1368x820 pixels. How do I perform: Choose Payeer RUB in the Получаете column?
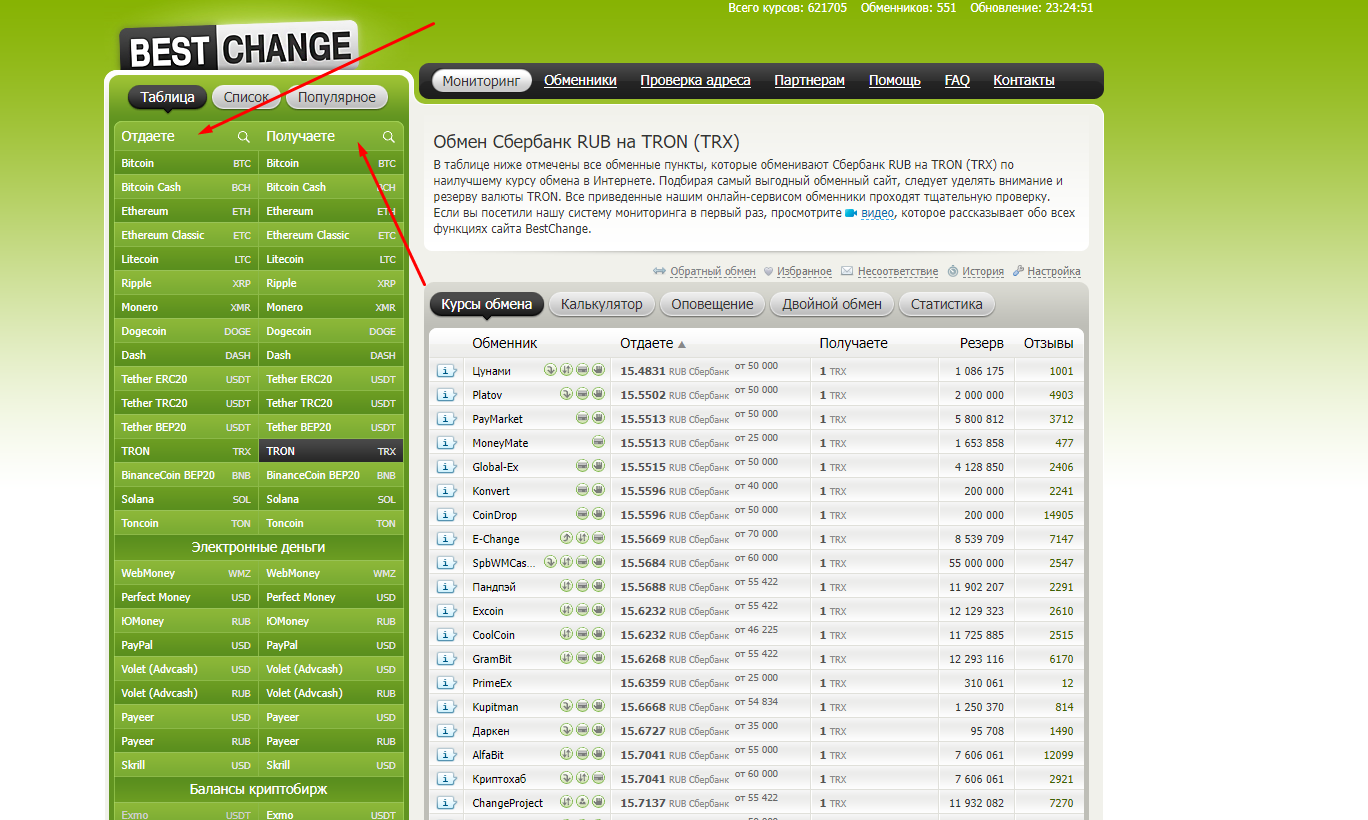[331, 741]
